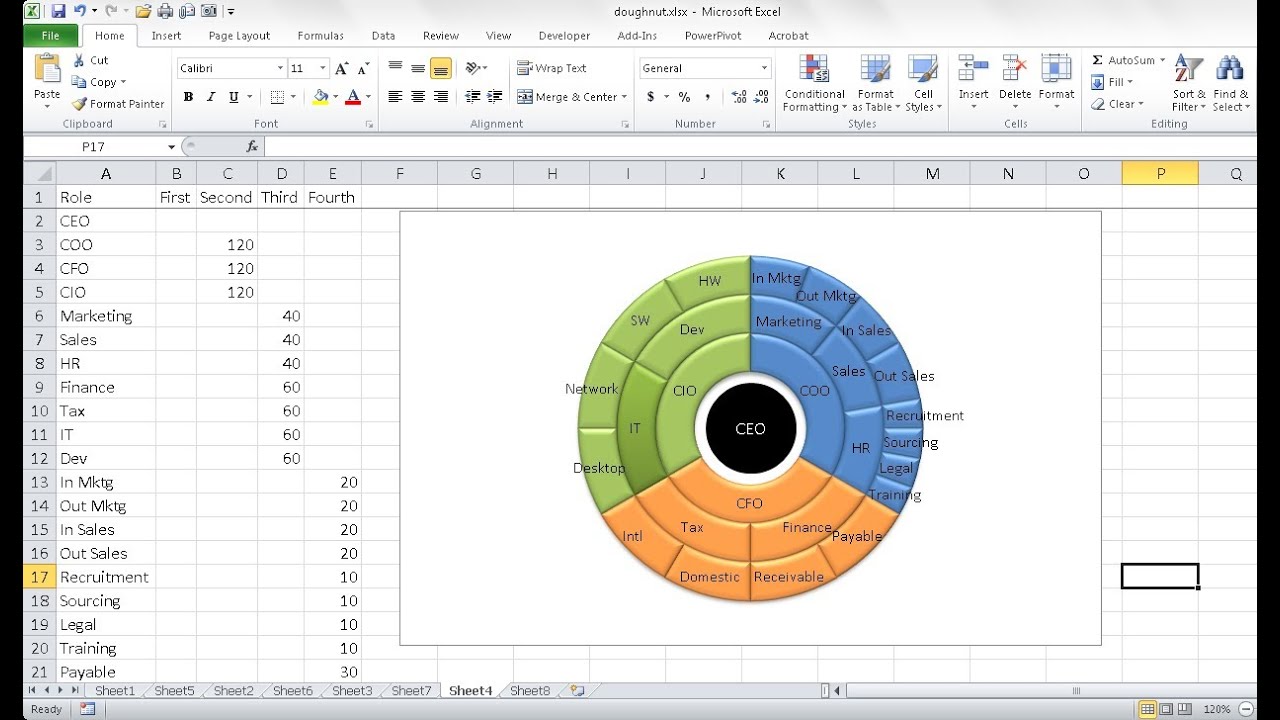Open the General number format dropdown
This screenshot has height=720, width=1280.
coord(765,68)
